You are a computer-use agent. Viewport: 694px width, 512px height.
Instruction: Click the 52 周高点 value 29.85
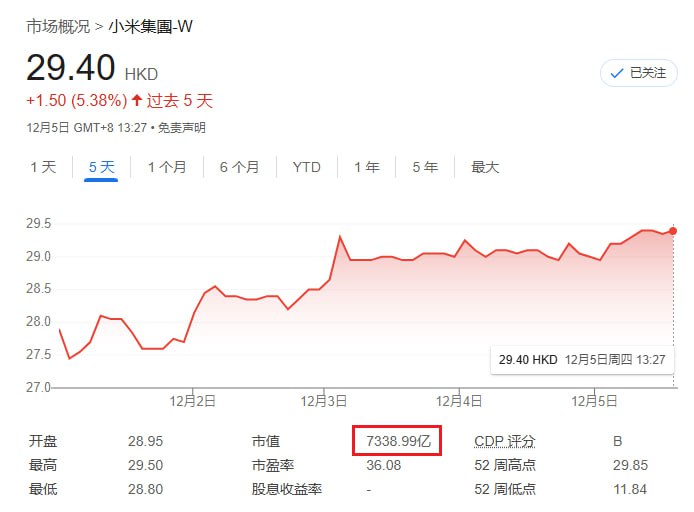(630, 465)
